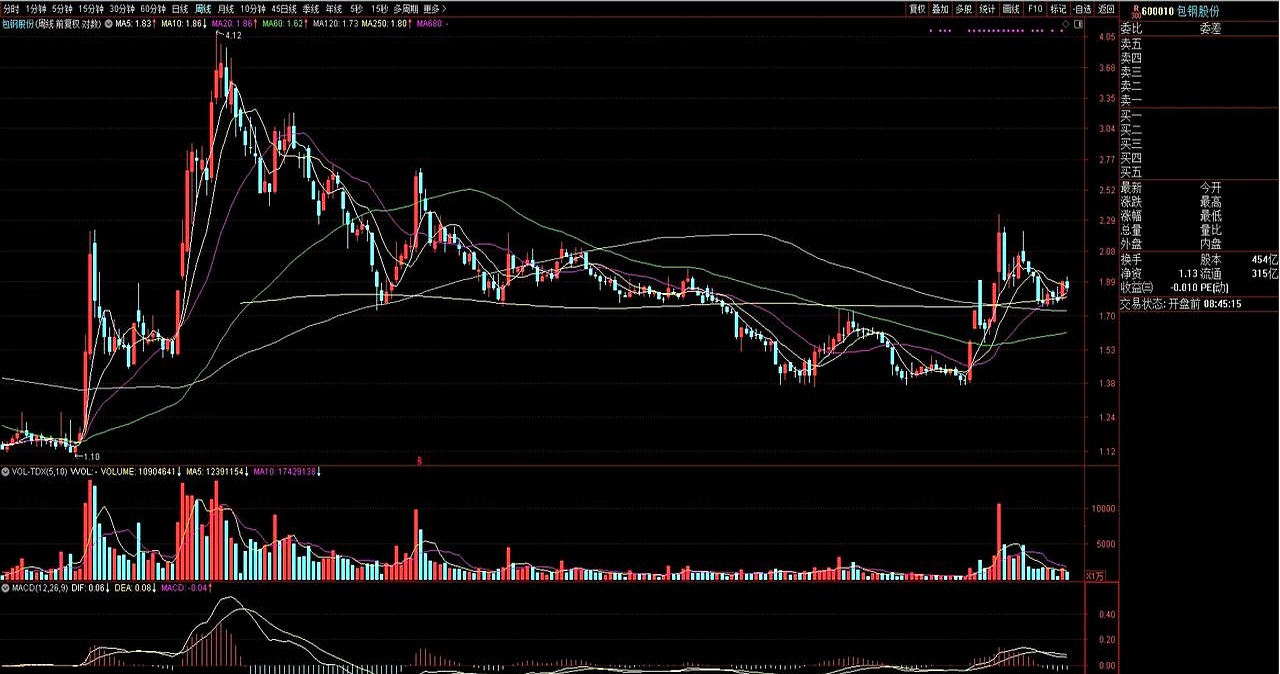Toggle the side panel icon above price axis
This screenshot has height=674, width=1280.
(x=1079, y=22)
